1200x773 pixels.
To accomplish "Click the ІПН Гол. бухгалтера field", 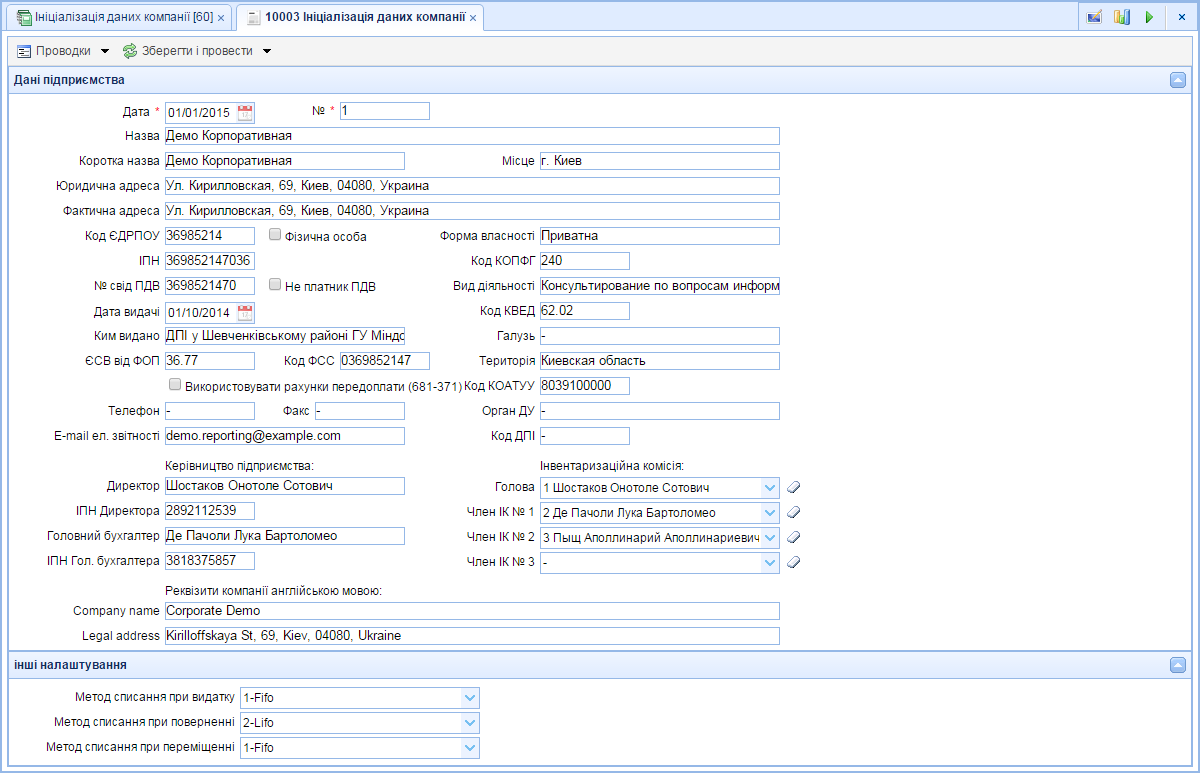I will pyautogui.click(x=210, y=561).
